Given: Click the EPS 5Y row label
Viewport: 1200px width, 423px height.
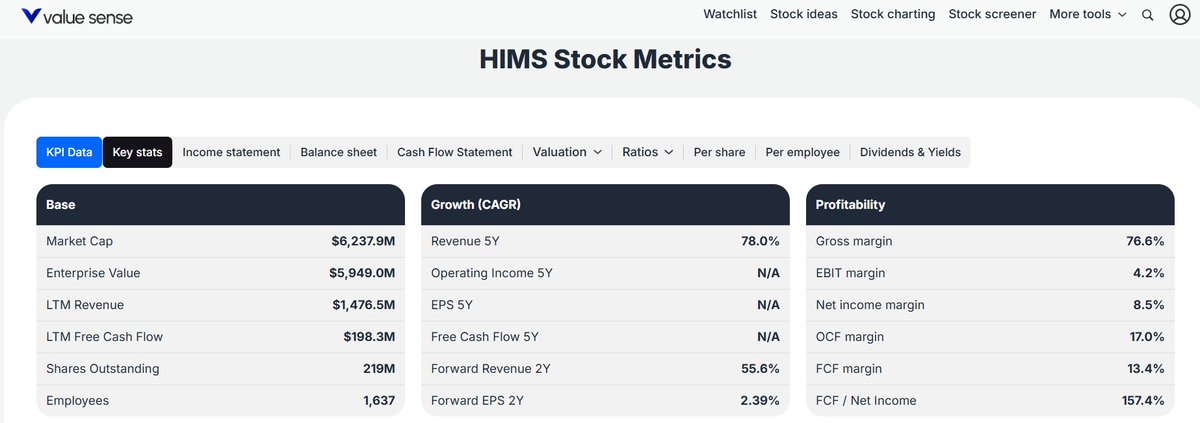Looking at the screenshot, I should [451, 305].
